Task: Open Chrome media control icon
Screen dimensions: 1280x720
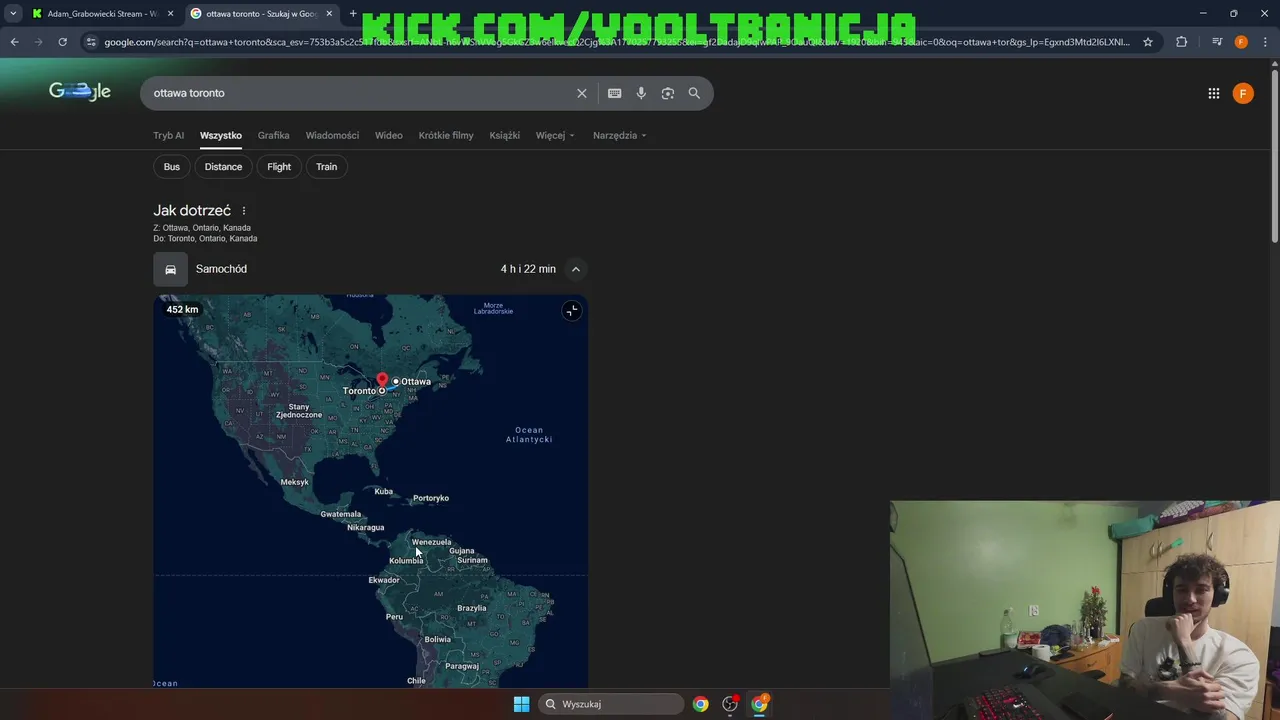Action: pos(1217,42)
